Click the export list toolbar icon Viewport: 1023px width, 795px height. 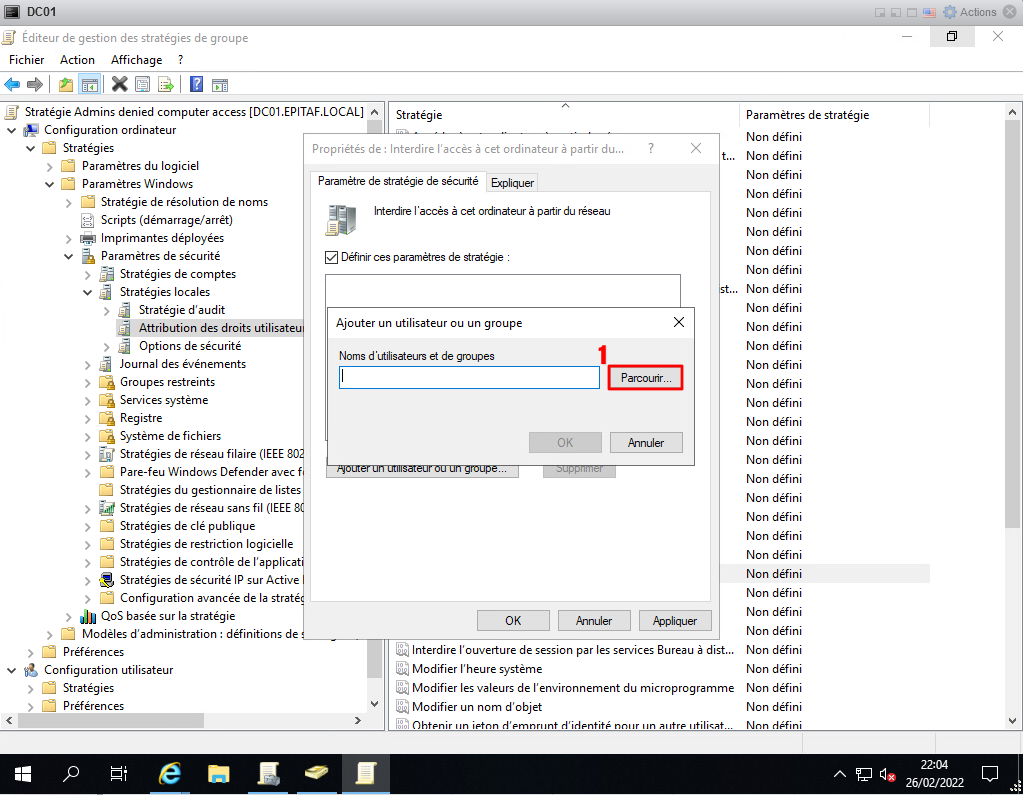(166, 84)
